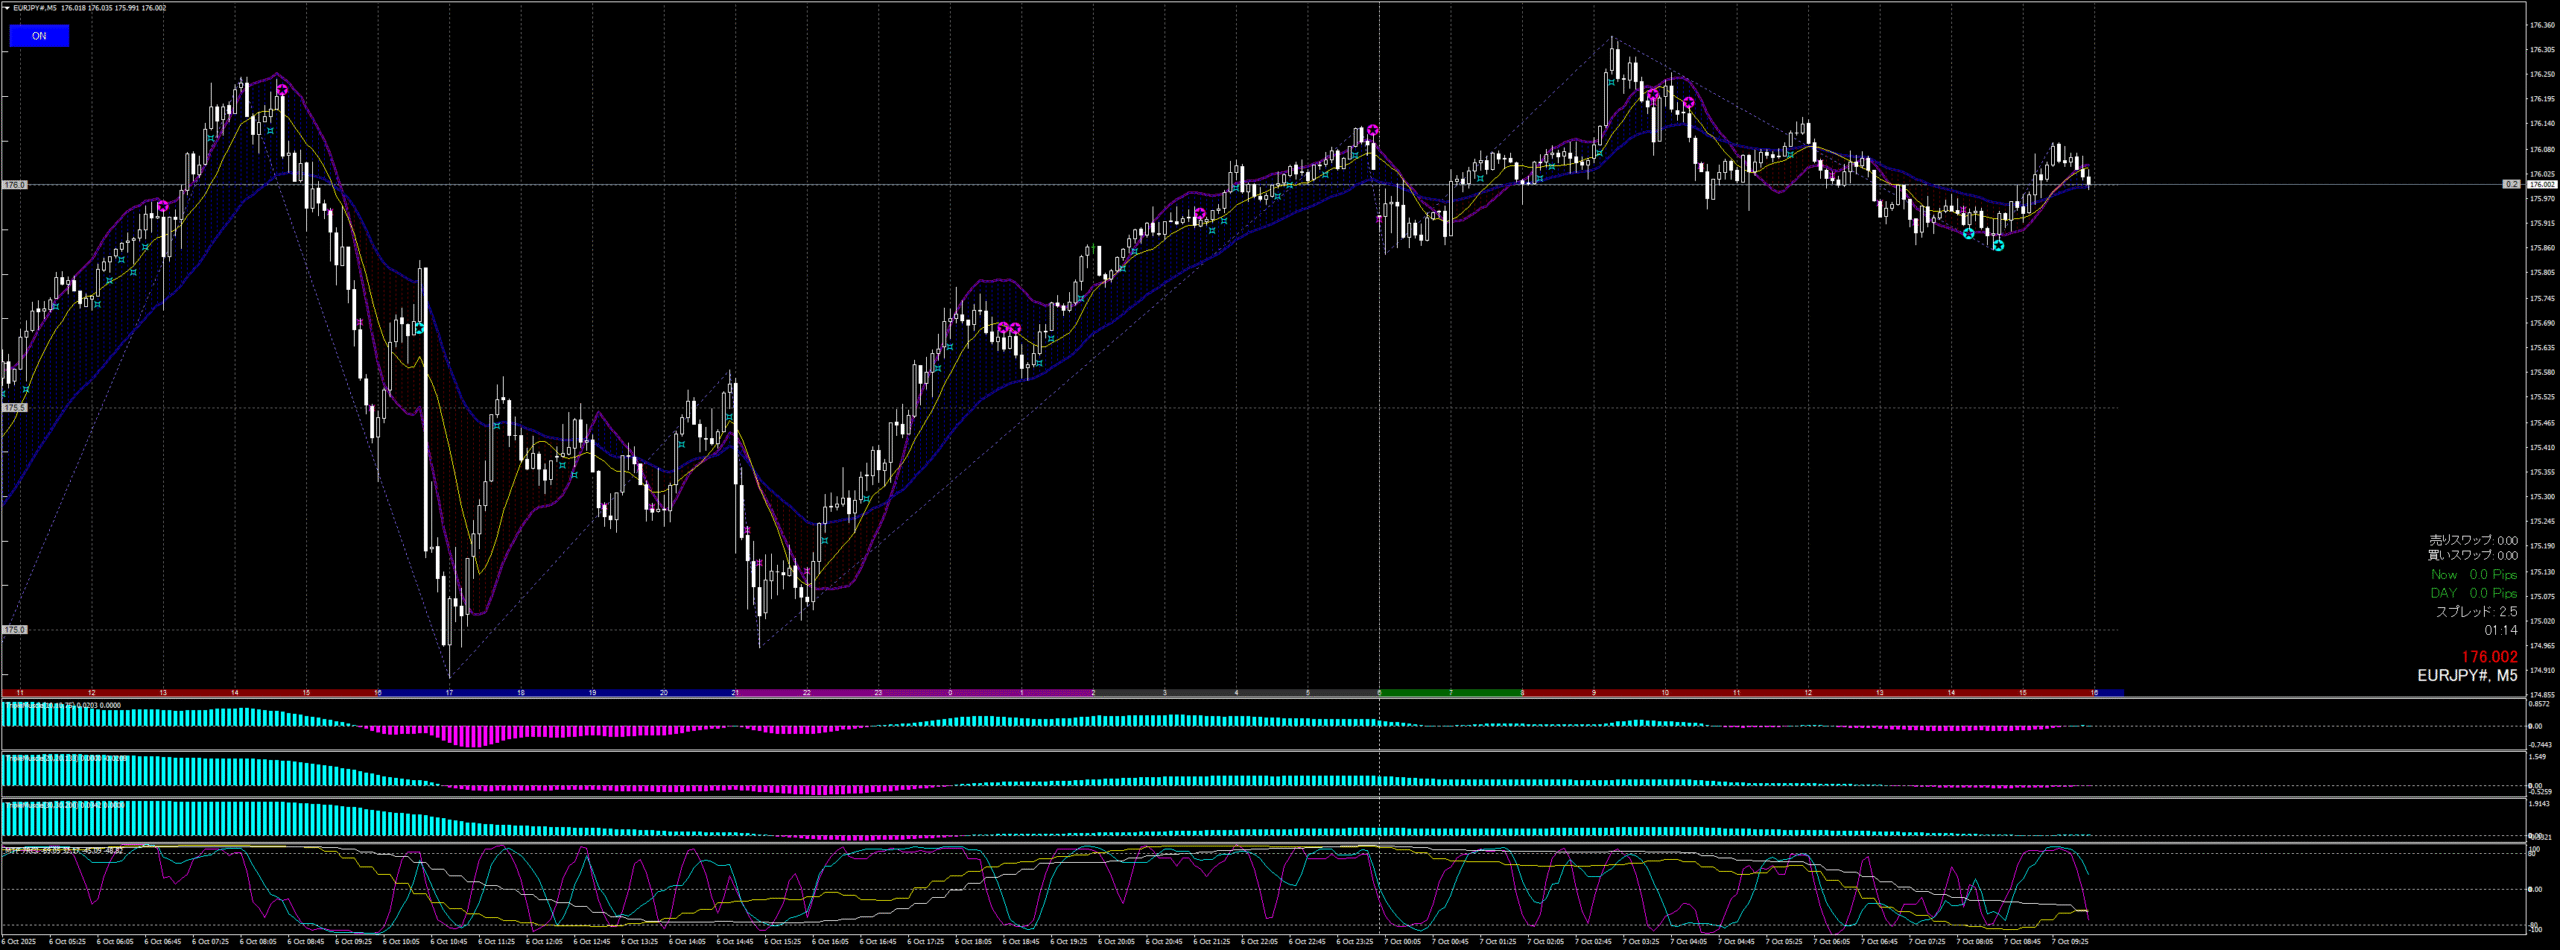Click the dropdown arrow beside EURJPY#,M5 title
The height and width of the screenshot is (950, 2560).
click(x=6, y=8)
